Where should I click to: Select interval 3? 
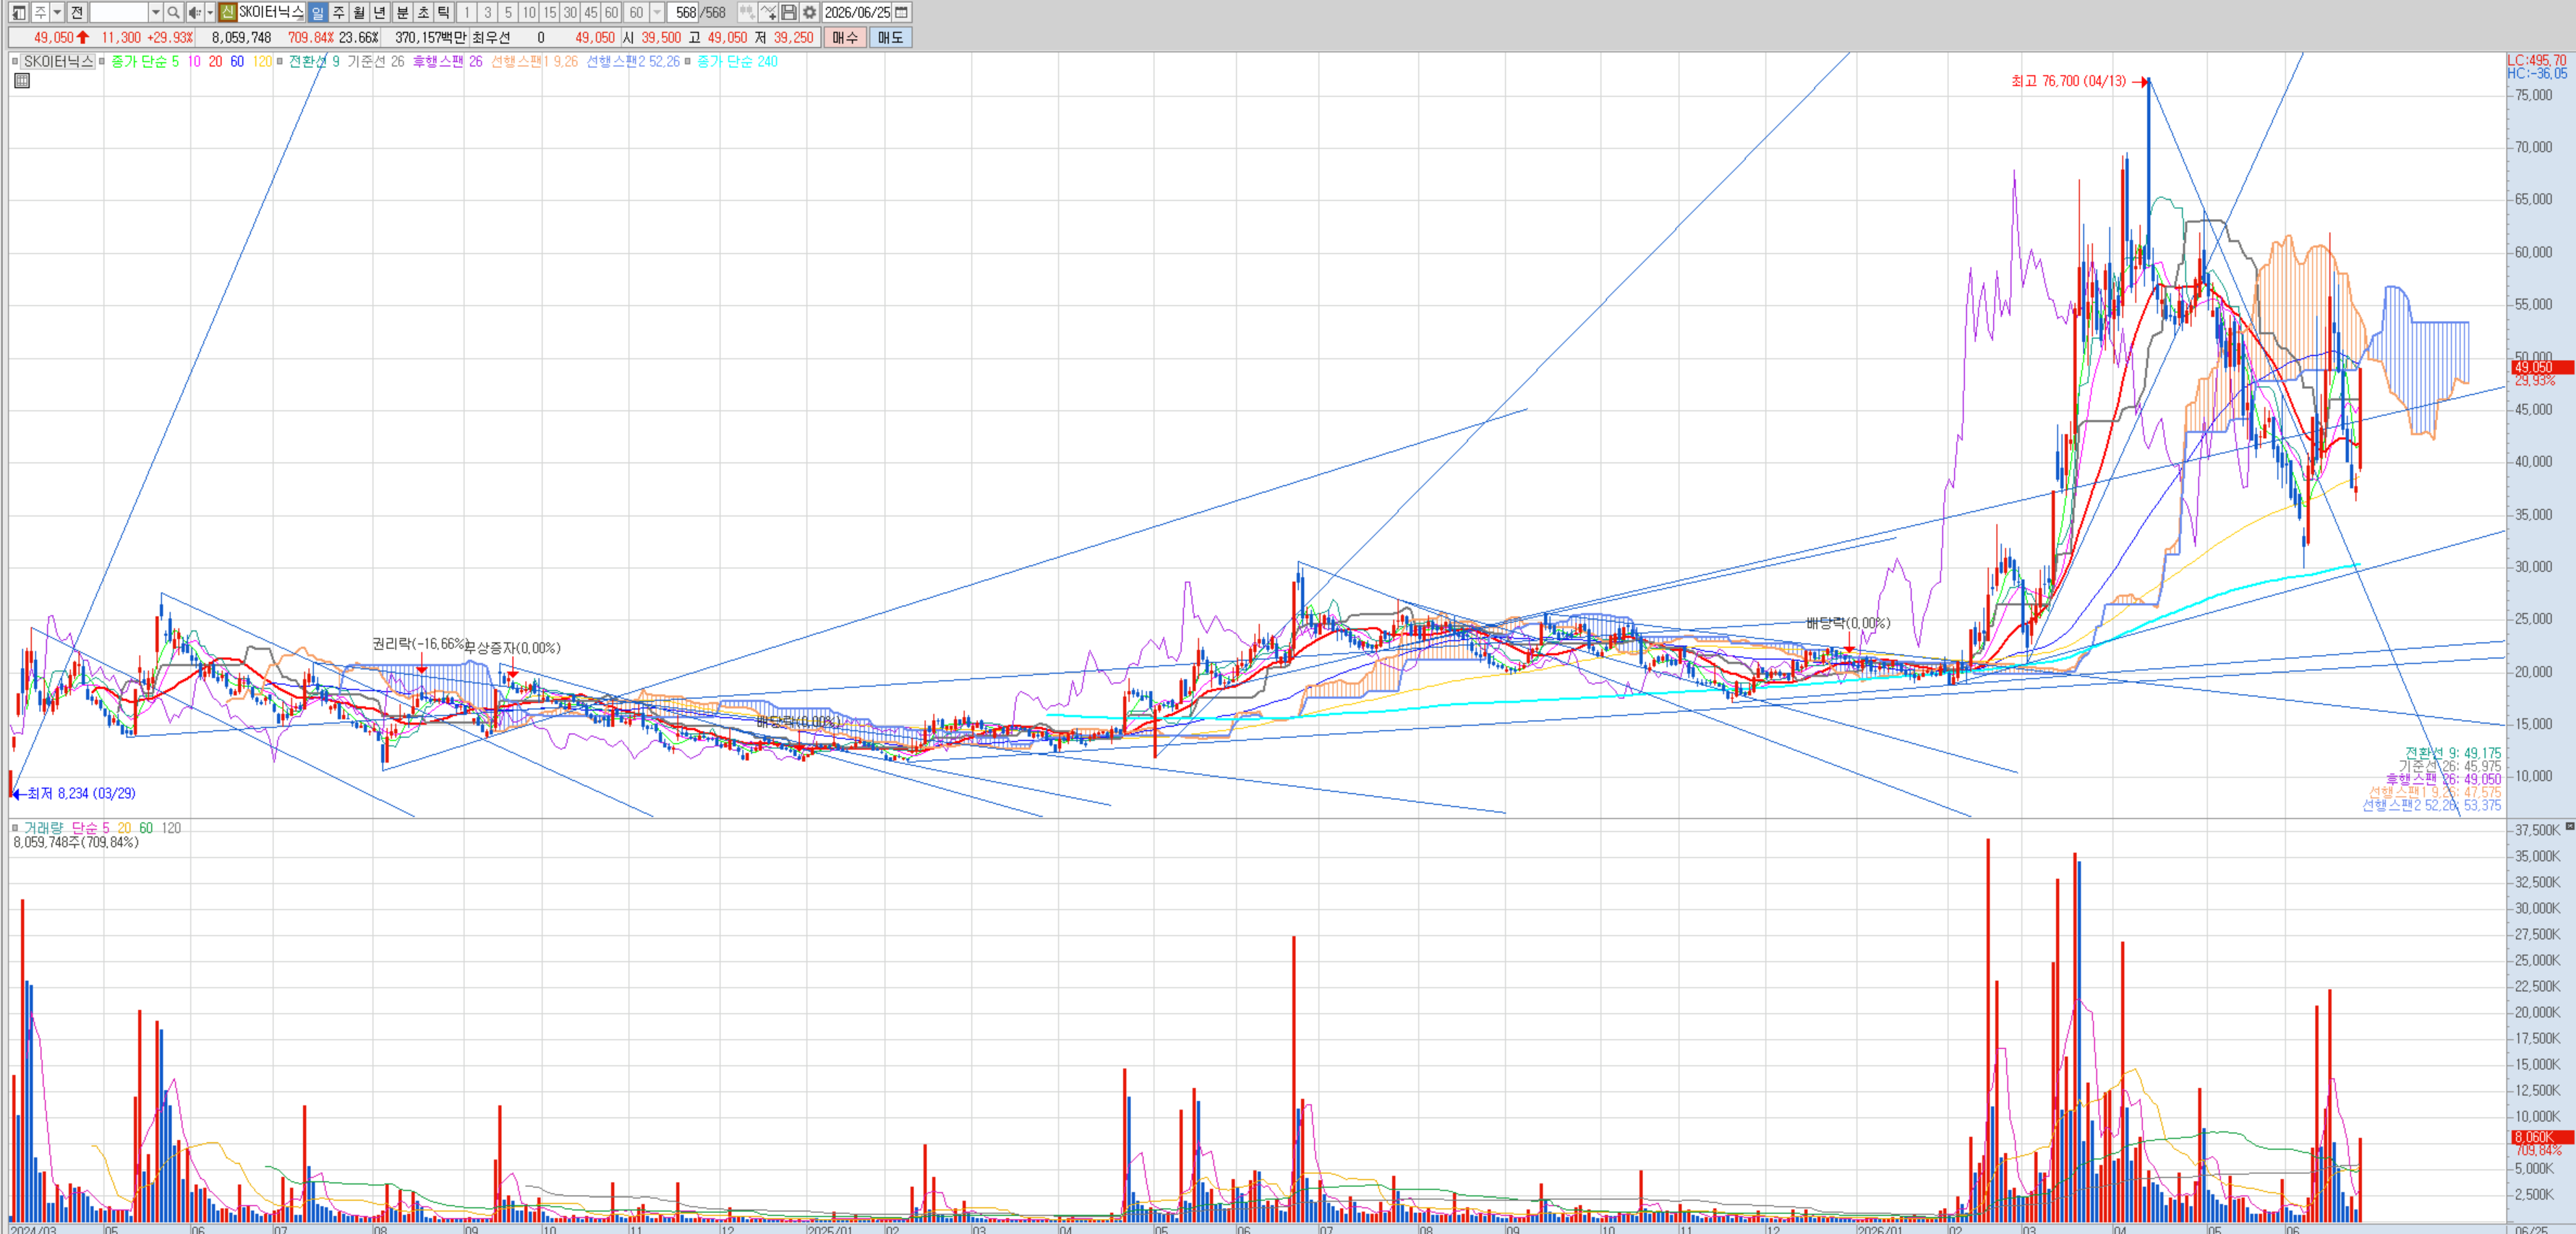[x=488, y=12]
